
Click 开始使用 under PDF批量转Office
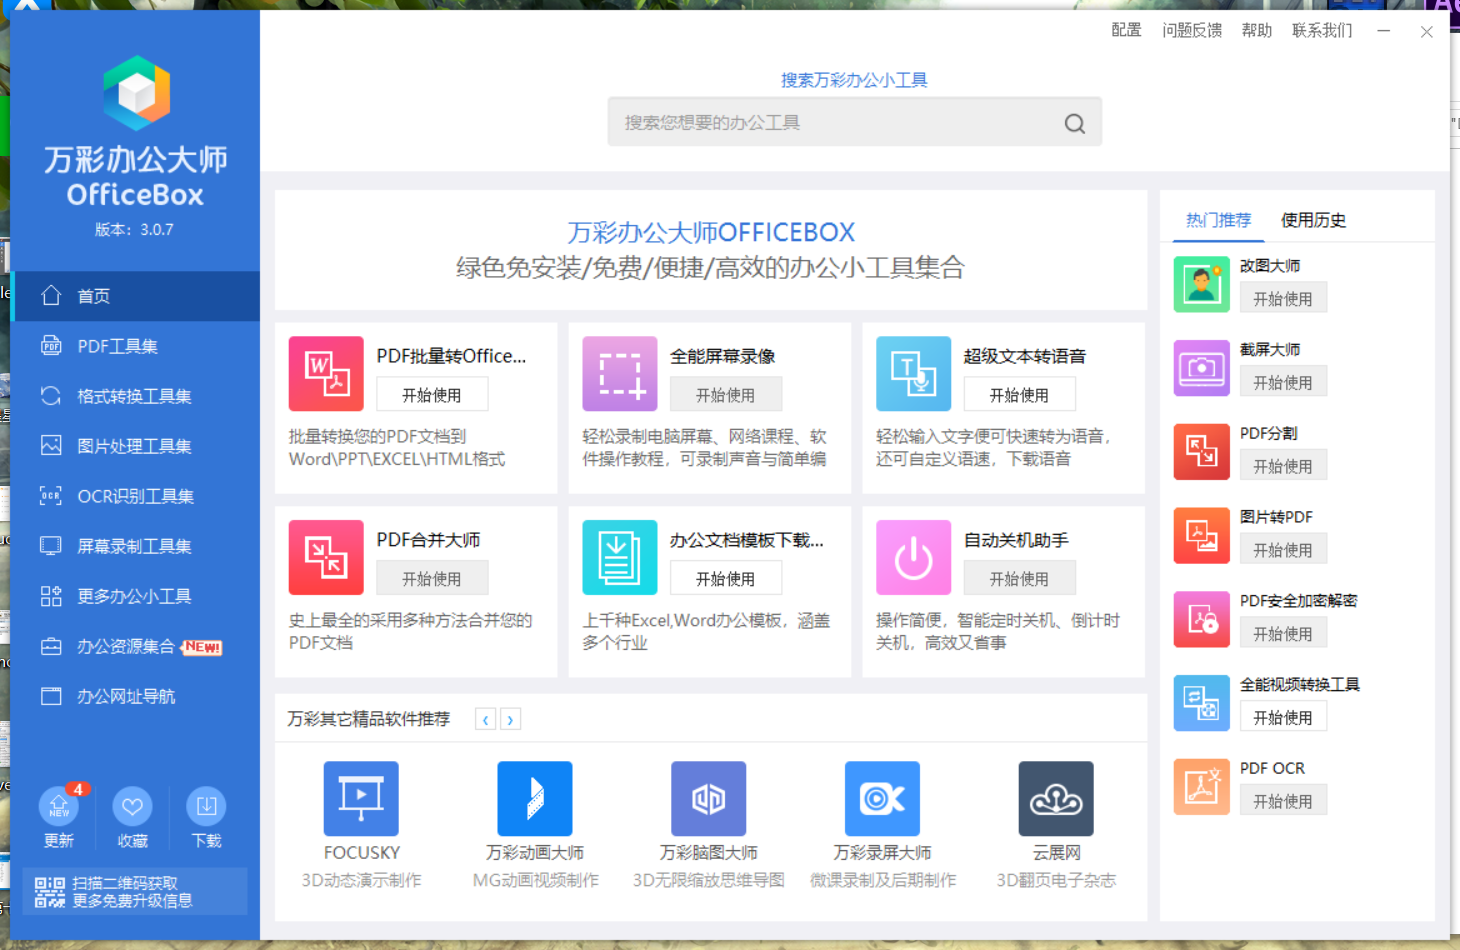point(432,395)
